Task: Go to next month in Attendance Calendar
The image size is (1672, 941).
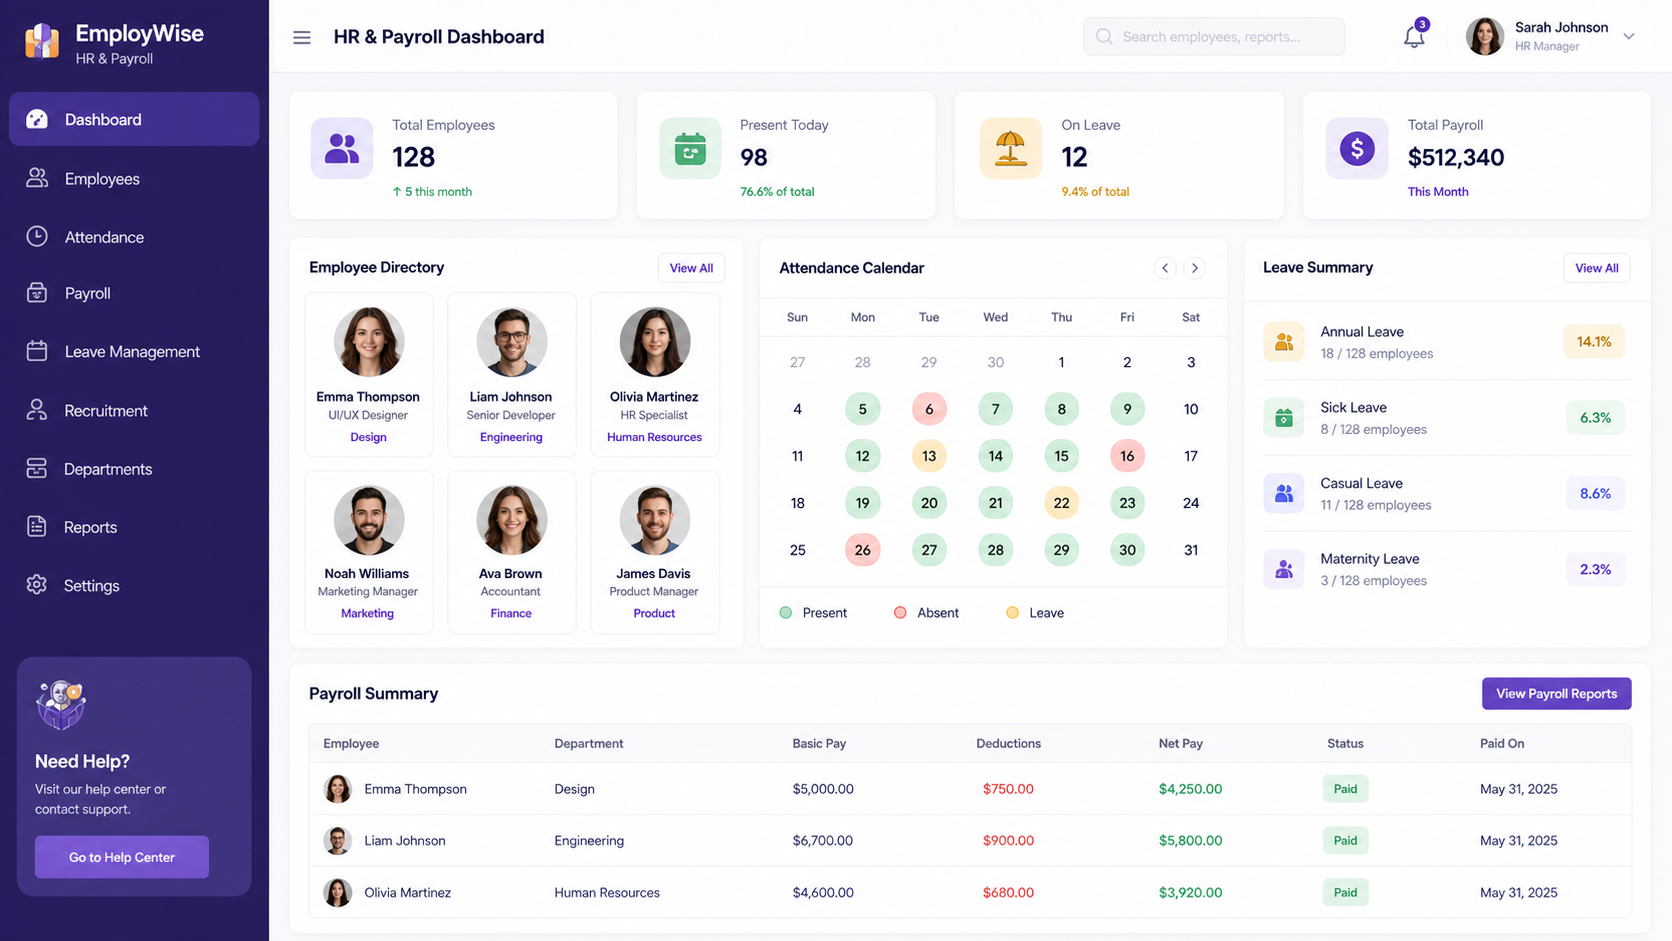Action: [x=1195, y=268]
